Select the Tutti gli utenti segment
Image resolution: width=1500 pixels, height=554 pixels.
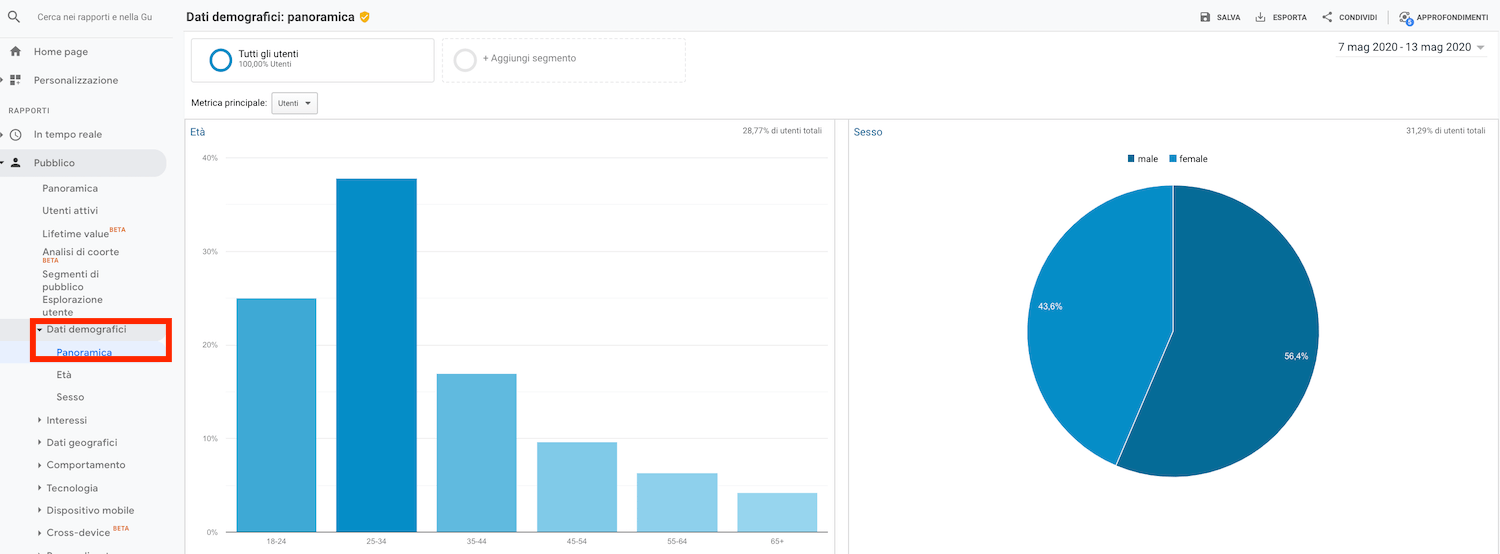312,60
